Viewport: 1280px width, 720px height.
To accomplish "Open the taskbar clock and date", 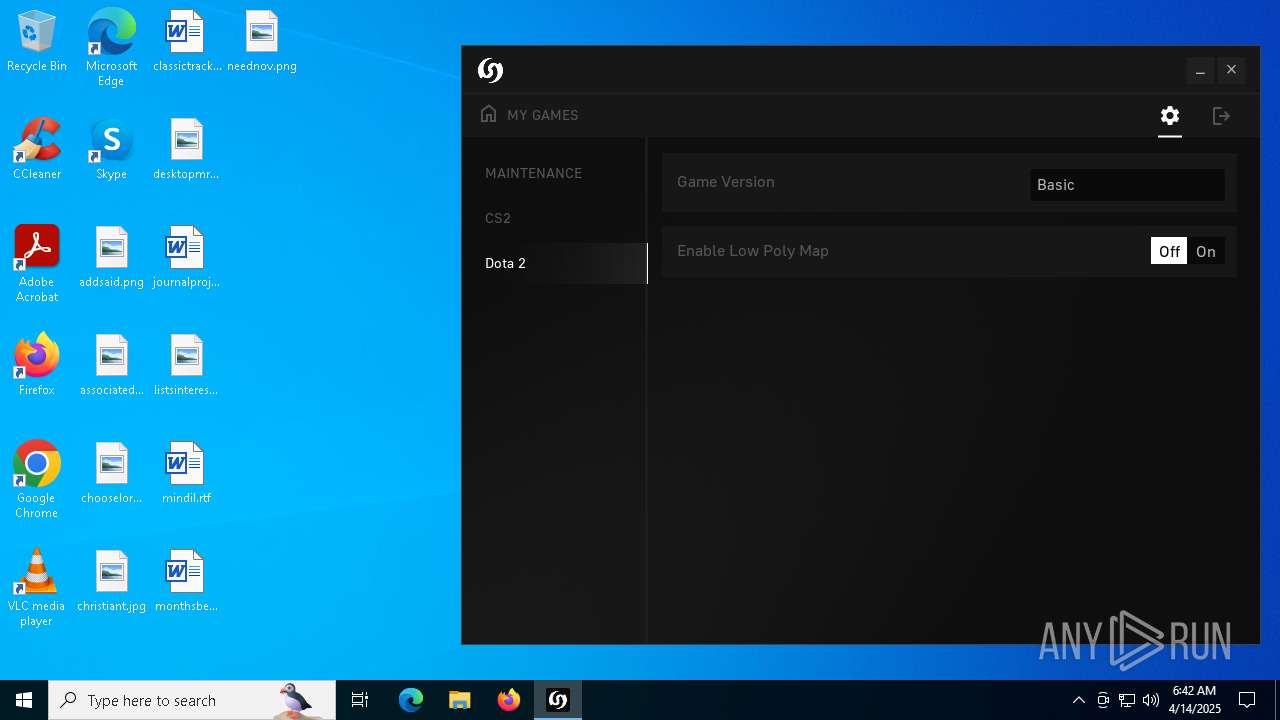I will [1194, 700].
